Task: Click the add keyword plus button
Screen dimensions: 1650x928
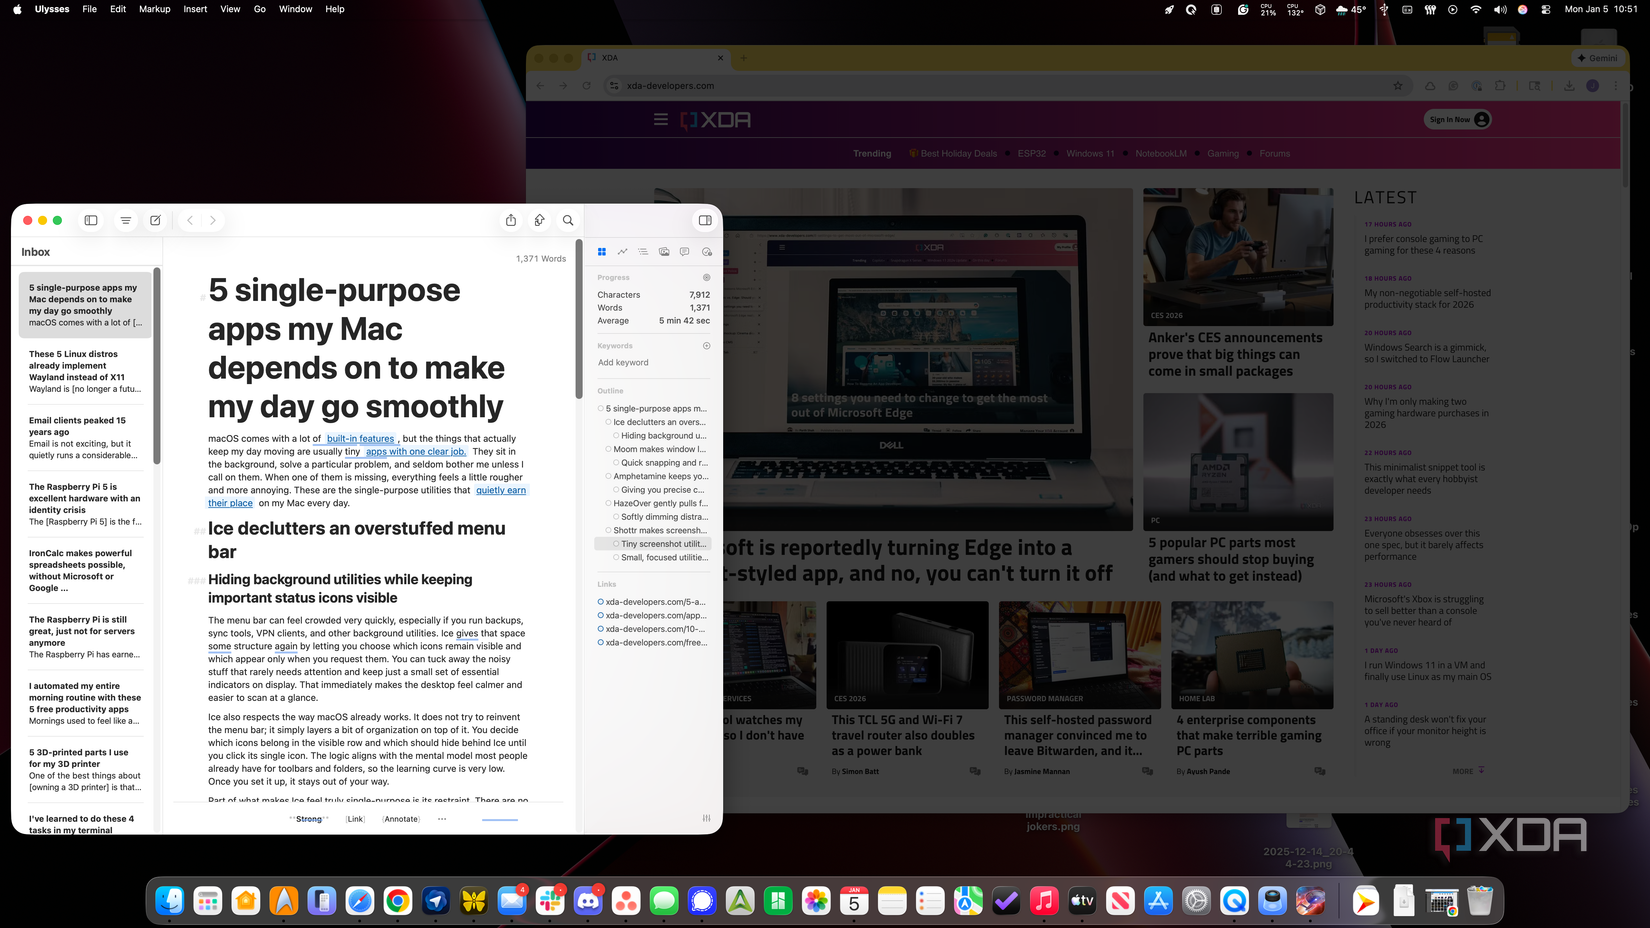Action: [x=707, y=346]
